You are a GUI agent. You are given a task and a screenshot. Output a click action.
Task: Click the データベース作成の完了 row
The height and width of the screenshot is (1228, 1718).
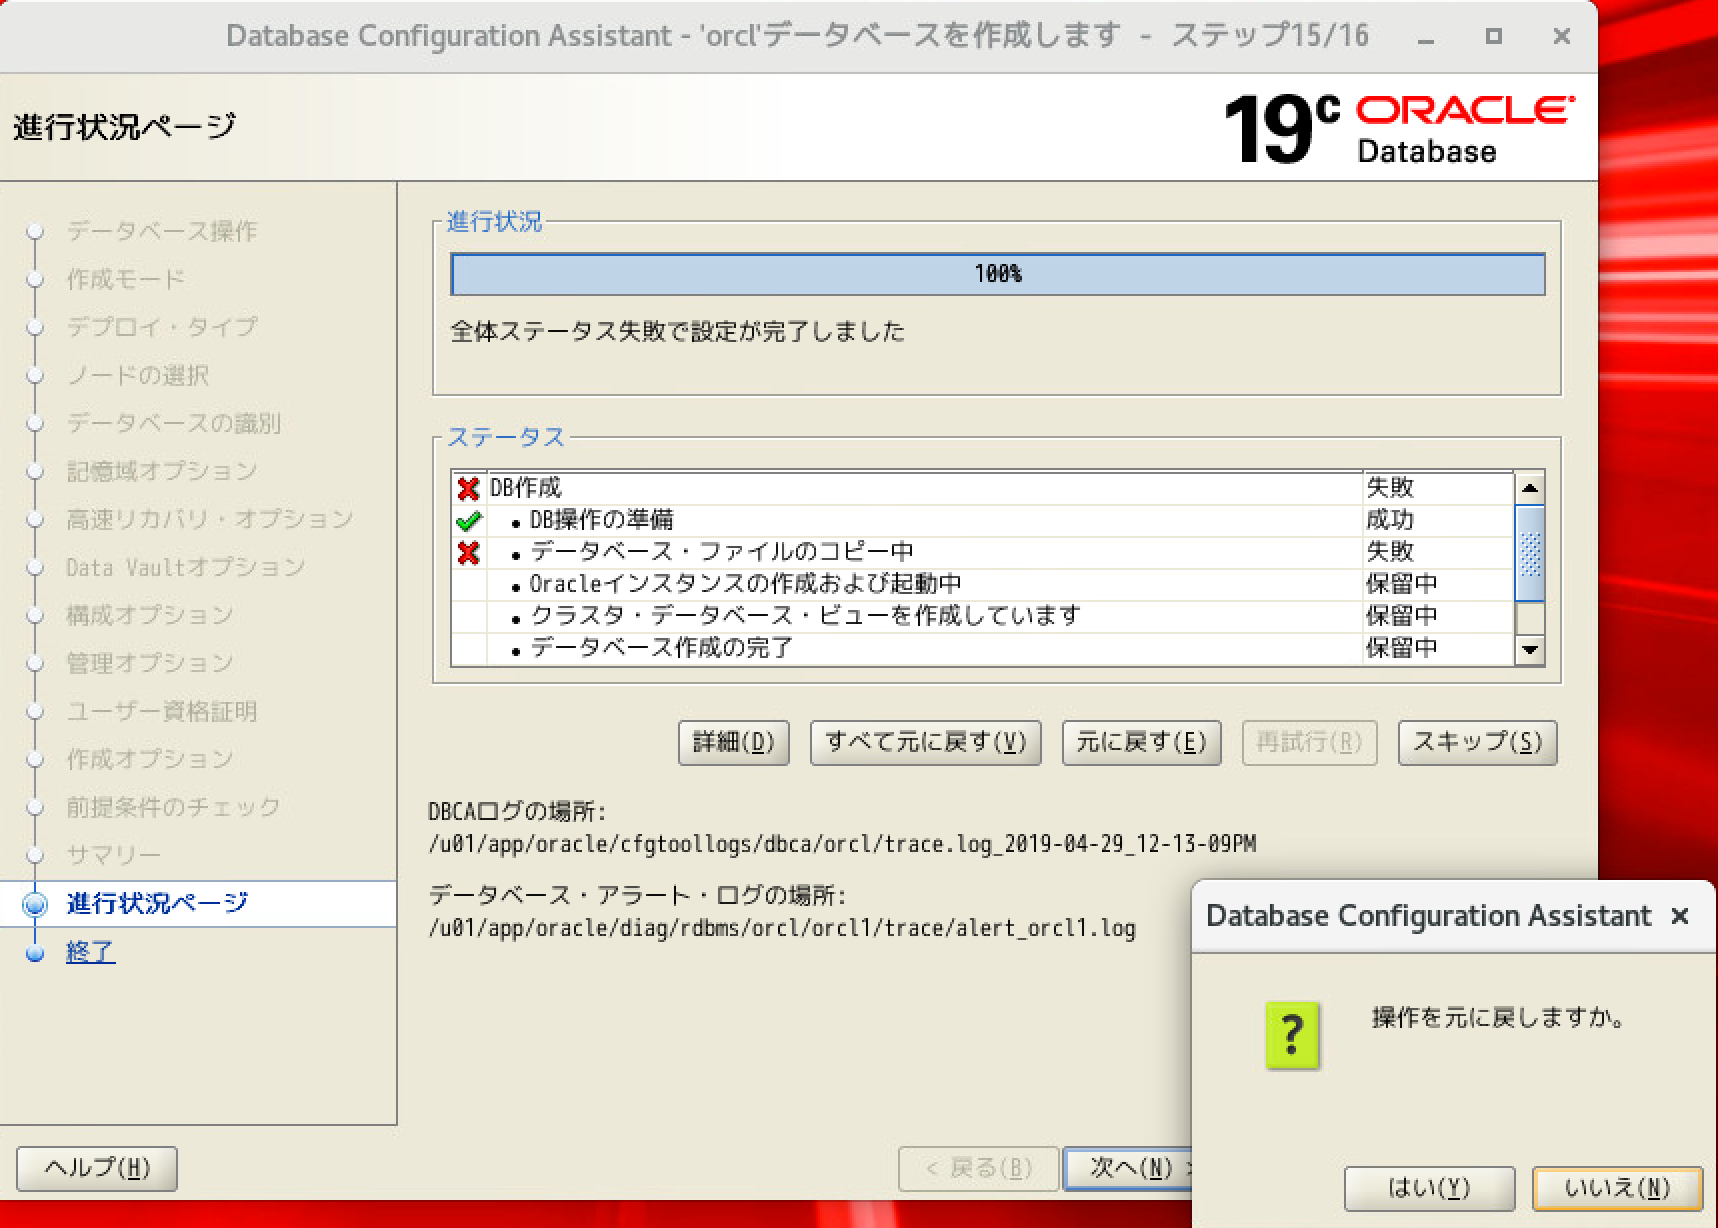(x=982, y=648)
